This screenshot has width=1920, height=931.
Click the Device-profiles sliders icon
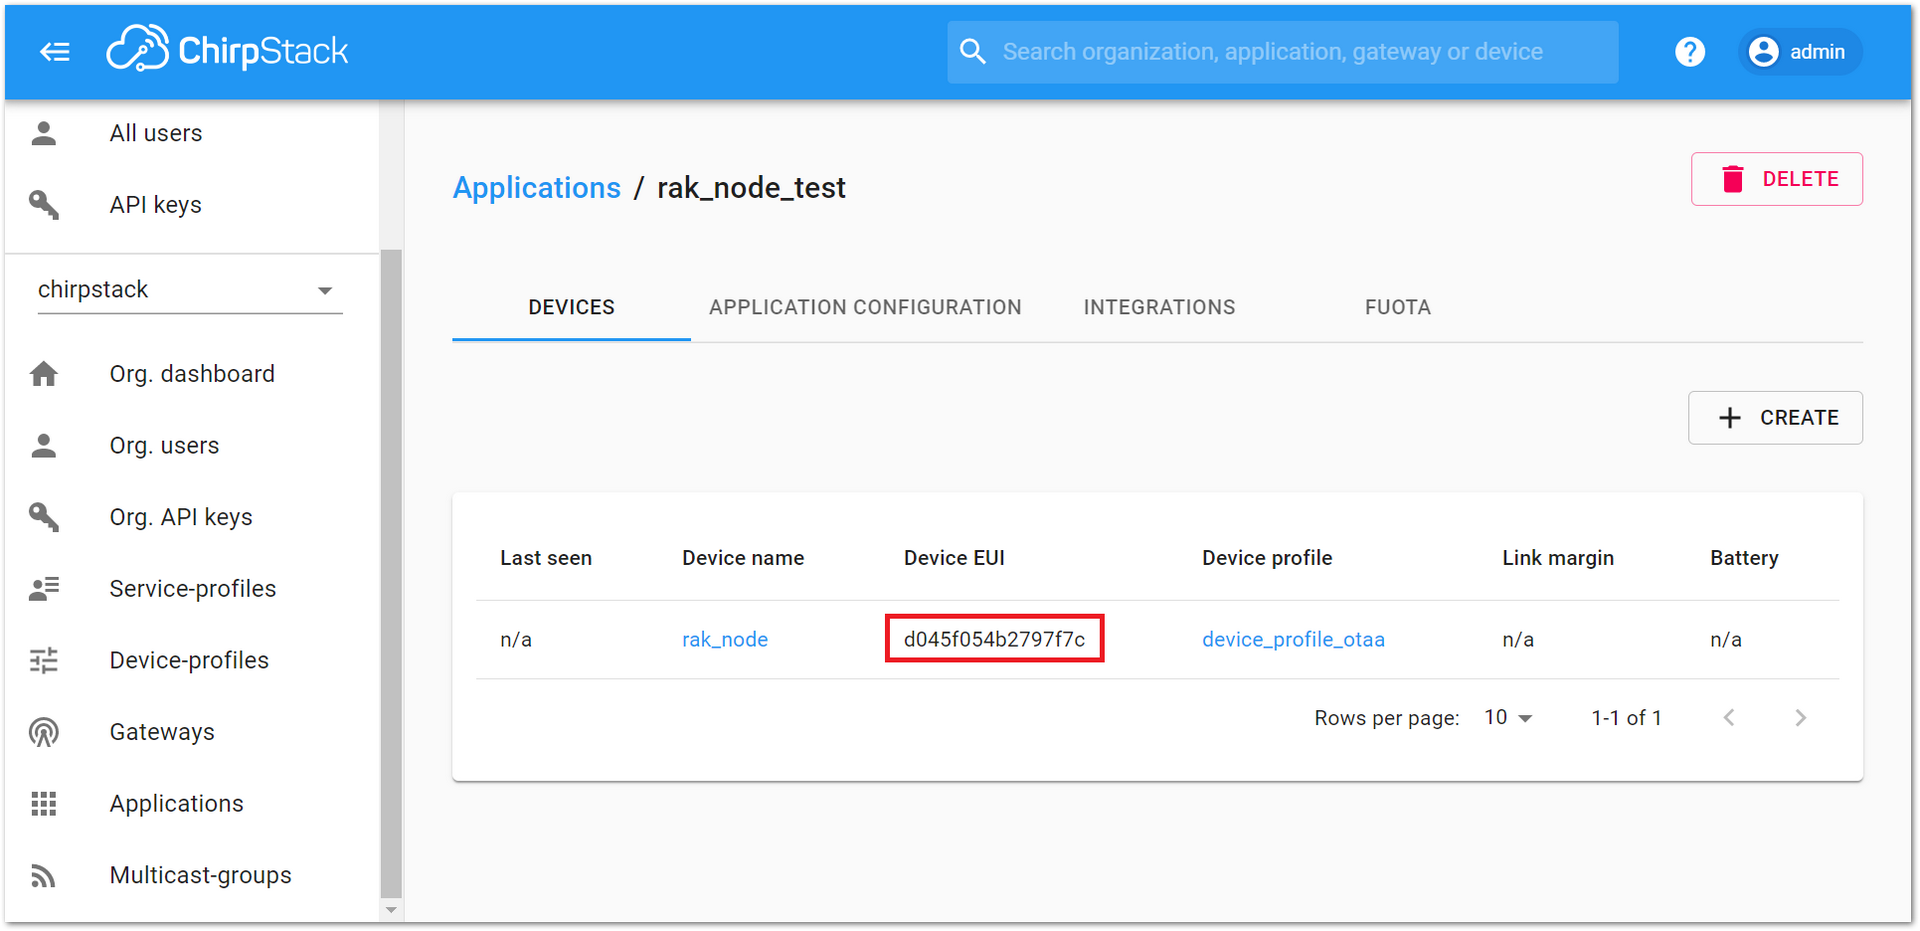tap(44, 660)
